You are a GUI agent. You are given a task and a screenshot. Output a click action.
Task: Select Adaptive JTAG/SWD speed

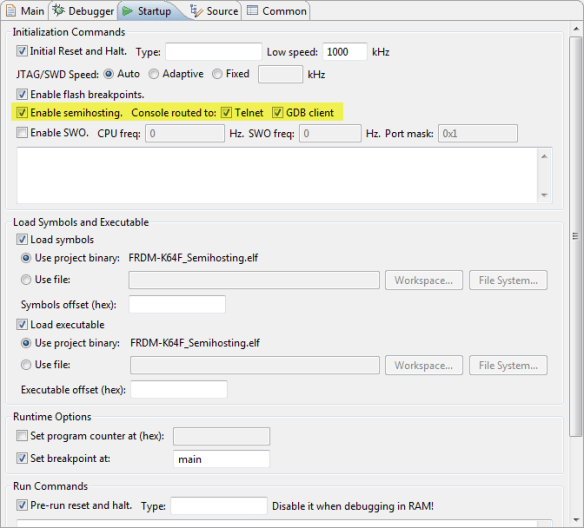153,74
